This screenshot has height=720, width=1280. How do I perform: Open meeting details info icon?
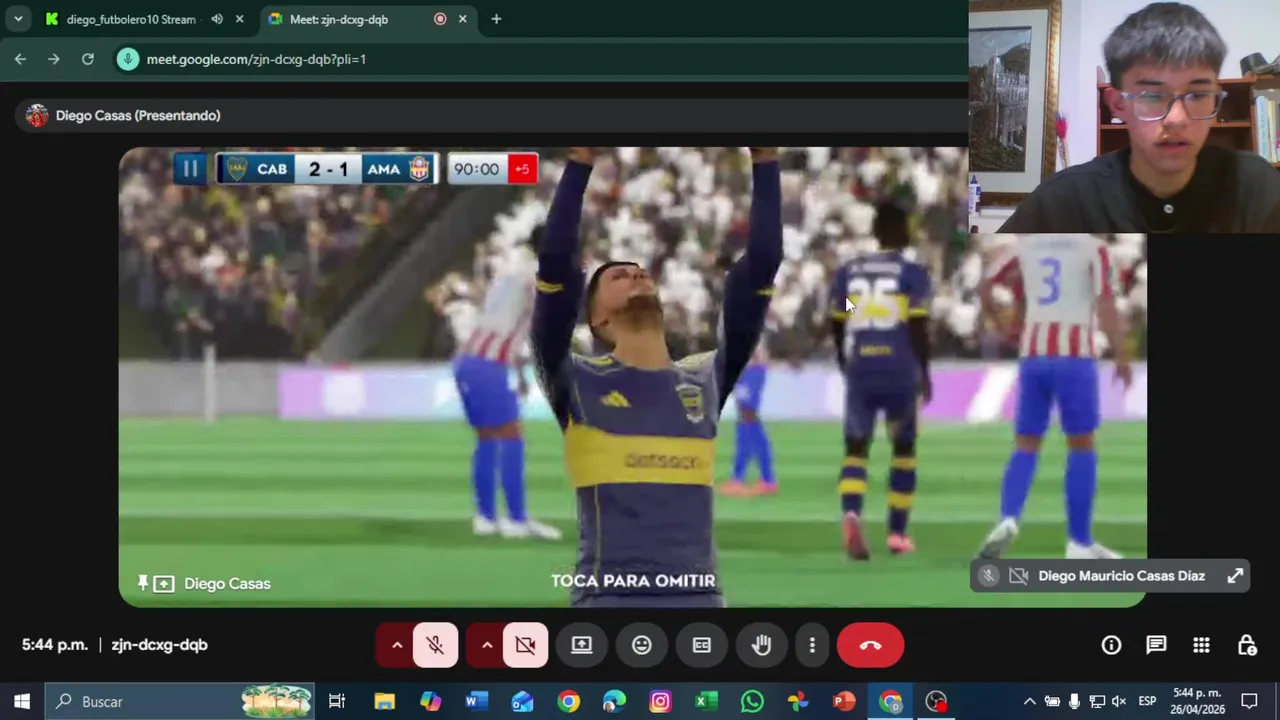click(x=1111, y=645)
